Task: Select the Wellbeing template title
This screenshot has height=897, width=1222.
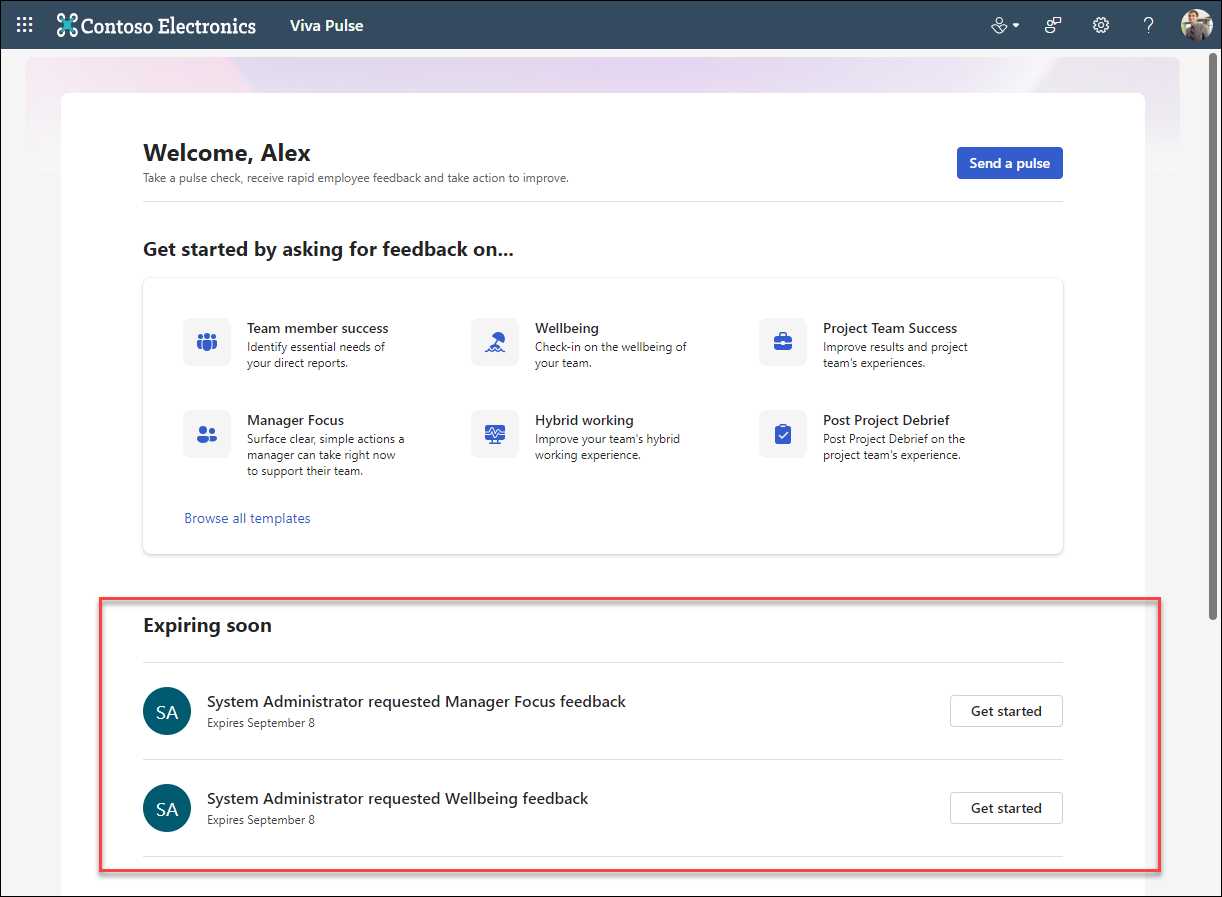Action: pyautogui.click(x=567, y=328)
